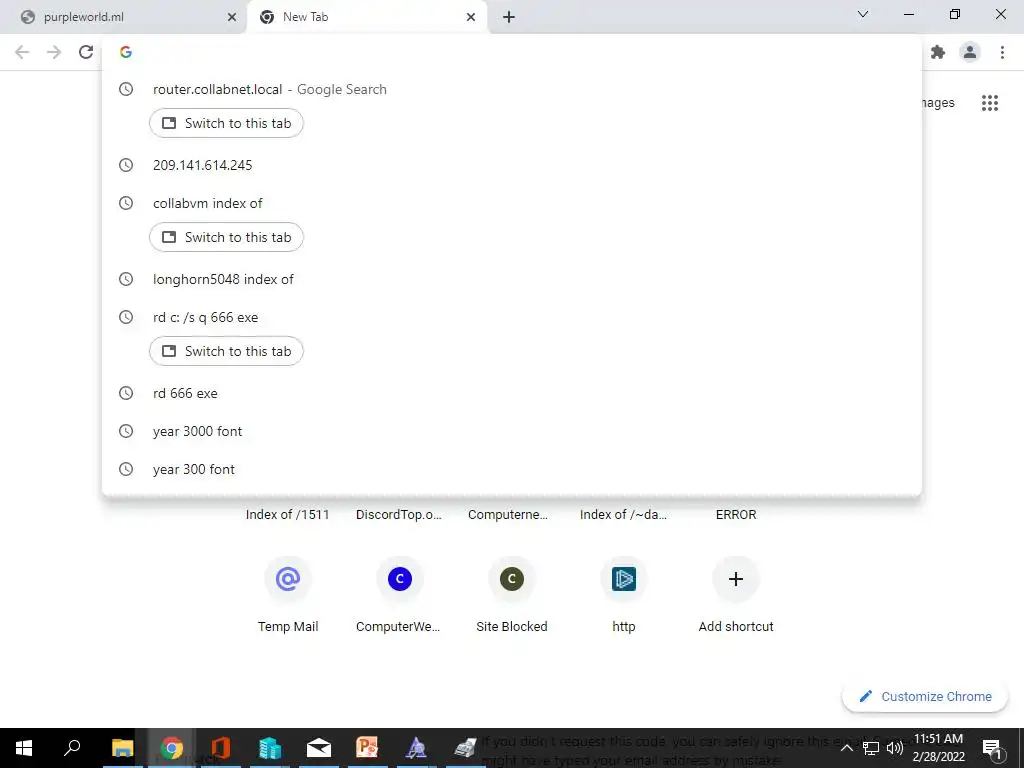Open the Computerne... shortcut
This screenshot has height=768, width=1024.
tap(508, 515)
